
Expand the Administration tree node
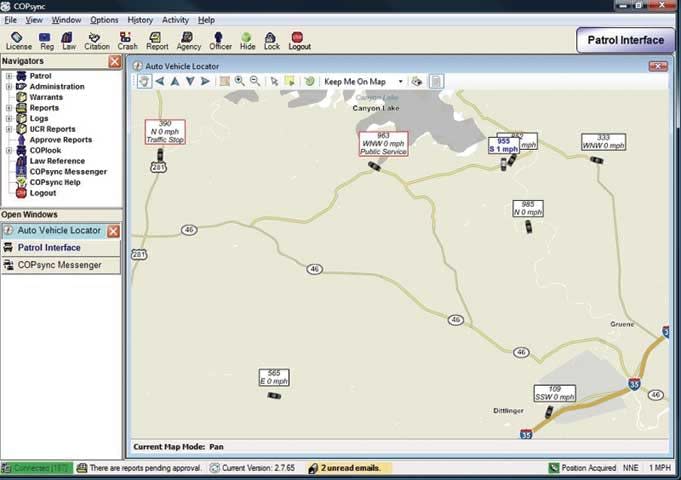(8, 87)
